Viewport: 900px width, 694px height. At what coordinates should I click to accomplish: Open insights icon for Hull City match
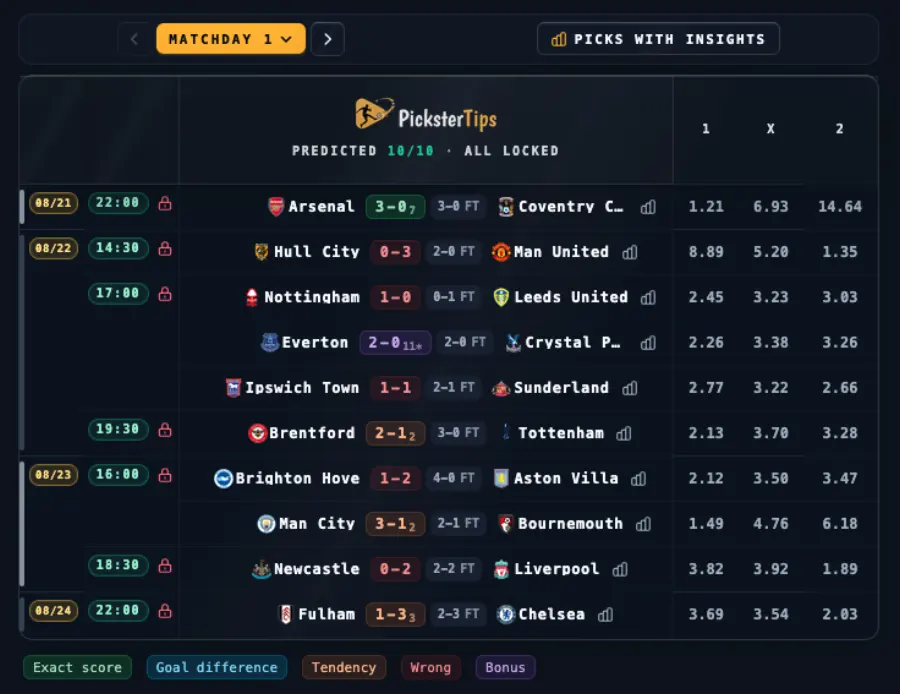(630, 252)
